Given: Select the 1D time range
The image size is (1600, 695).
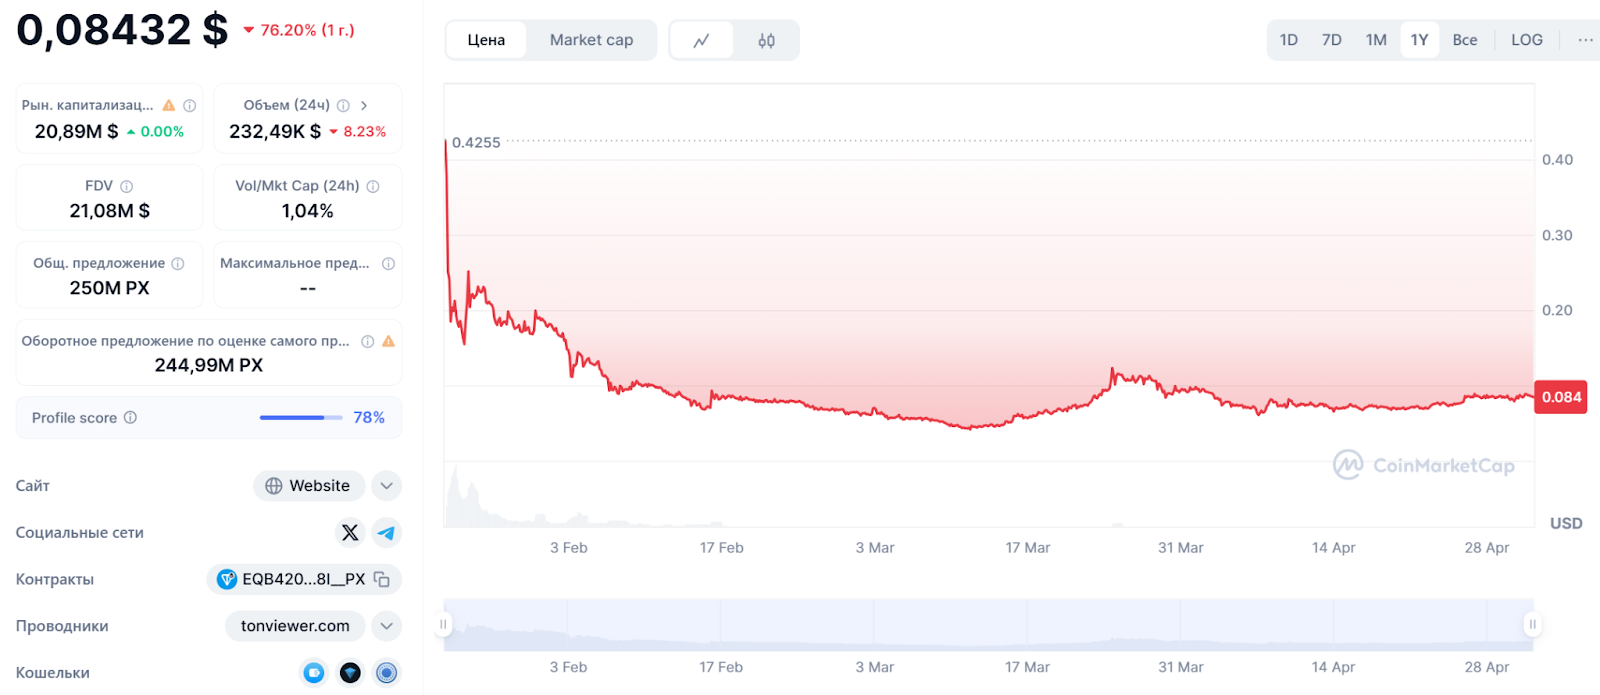Looking at the screenshot, I should pyautogui.click(x=1289, y=40).
